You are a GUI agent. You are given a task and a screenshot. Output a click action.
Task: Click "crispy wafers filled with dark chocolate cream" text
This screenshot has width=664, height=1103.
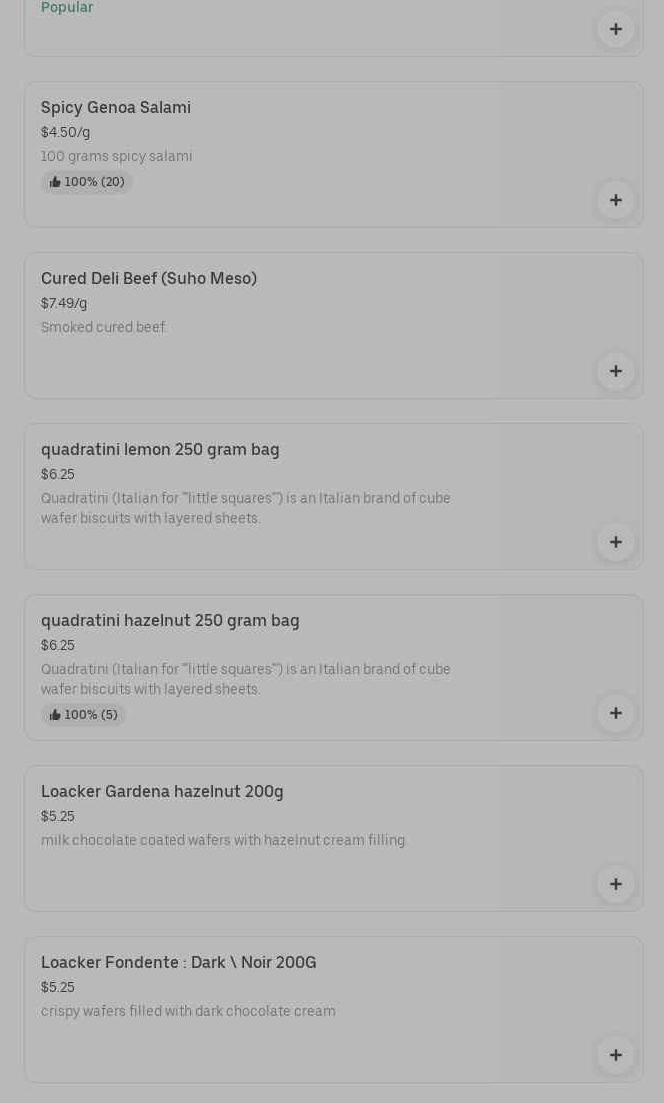(188, 1011)
